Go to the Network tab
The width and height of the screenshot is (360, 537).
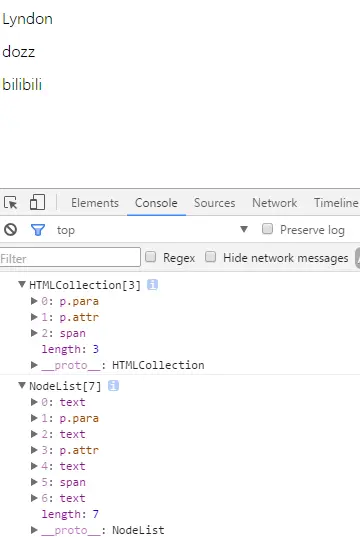pyautogui.click(x=274, y=203)
